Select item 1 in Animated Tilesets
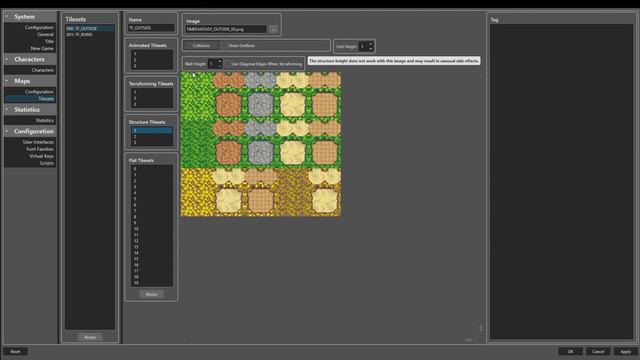Image resolution: width=640 pixels, height=360 pixels. pos(151,53)
